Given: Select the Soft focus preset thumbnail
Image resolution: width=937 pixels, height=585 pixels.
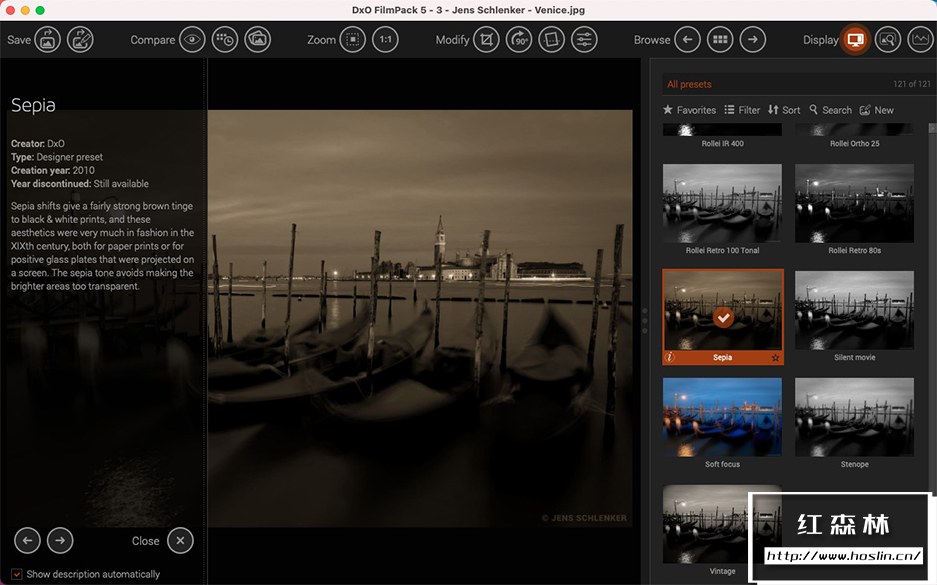Looking at the screenshot, I should coord(722,417).
